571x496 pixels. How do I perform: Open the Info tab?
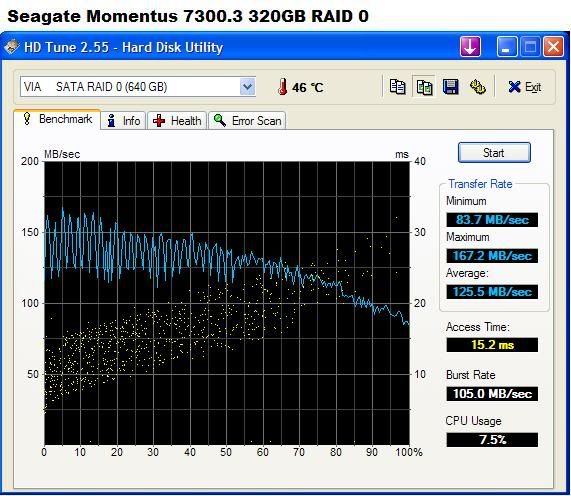click(x=123, y=121)
